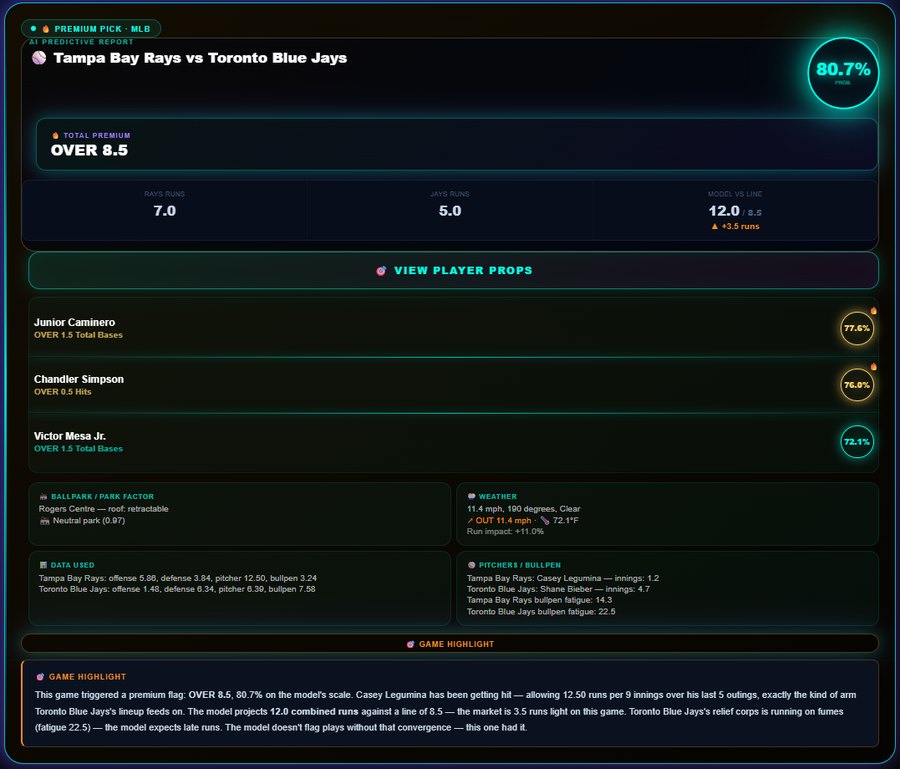The image size is (900, 769).
Task: Click the +3.5 runs indicator
Action: (735, 226)
